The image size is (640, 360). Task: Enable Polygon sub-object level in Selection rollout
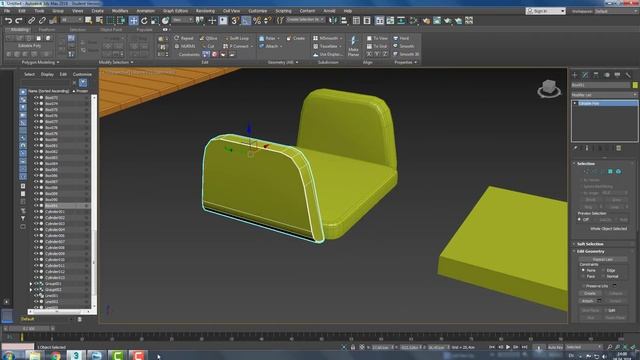pos(610,171)
